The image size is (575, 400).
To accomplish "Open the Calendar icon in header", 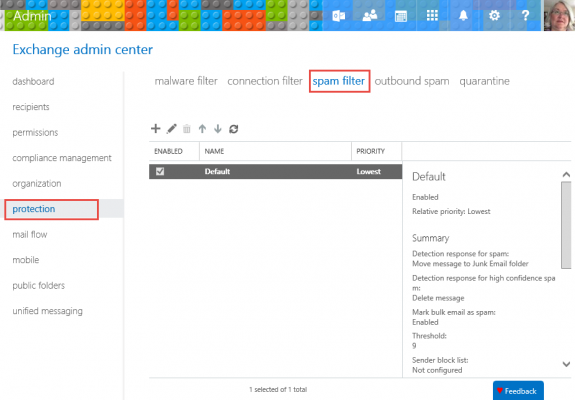I will coord(400,16).
